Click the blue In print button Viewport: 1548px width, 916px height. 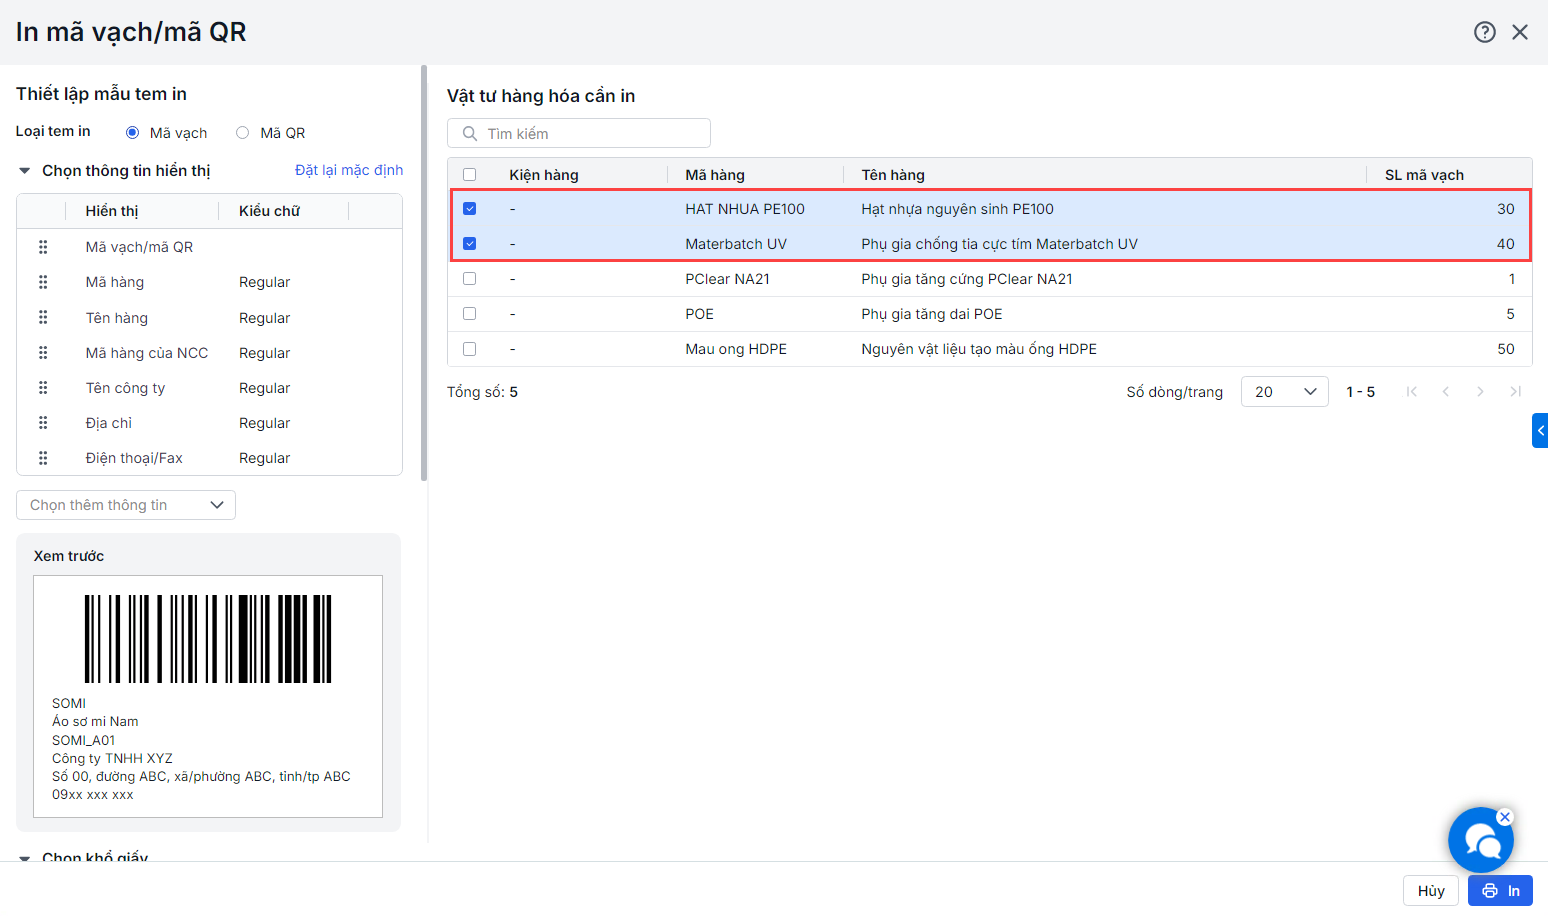tap(1500, 891)
